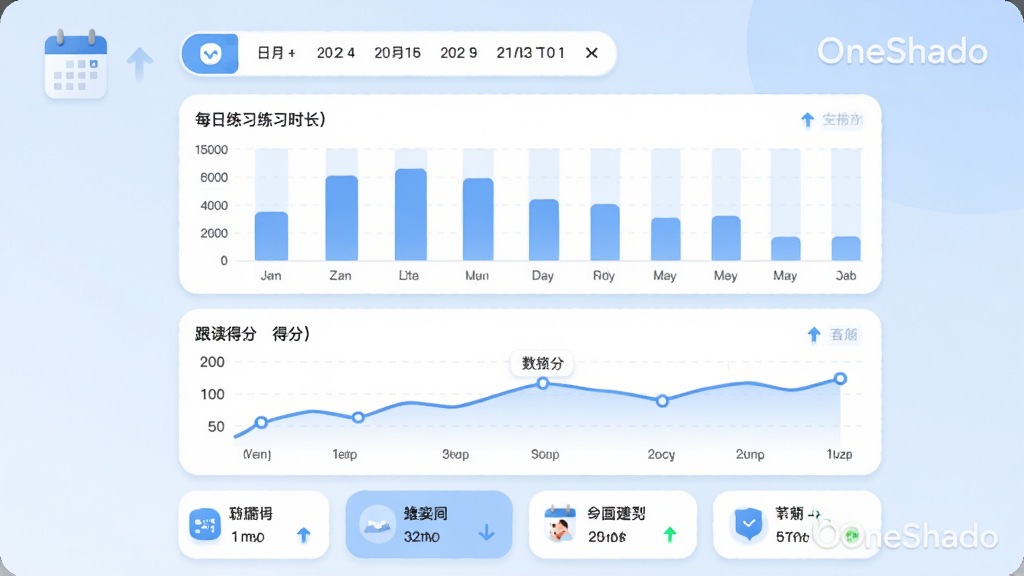Select the Jan bar in the bar chart
The image size is (1024, 576).
[271, 236]
